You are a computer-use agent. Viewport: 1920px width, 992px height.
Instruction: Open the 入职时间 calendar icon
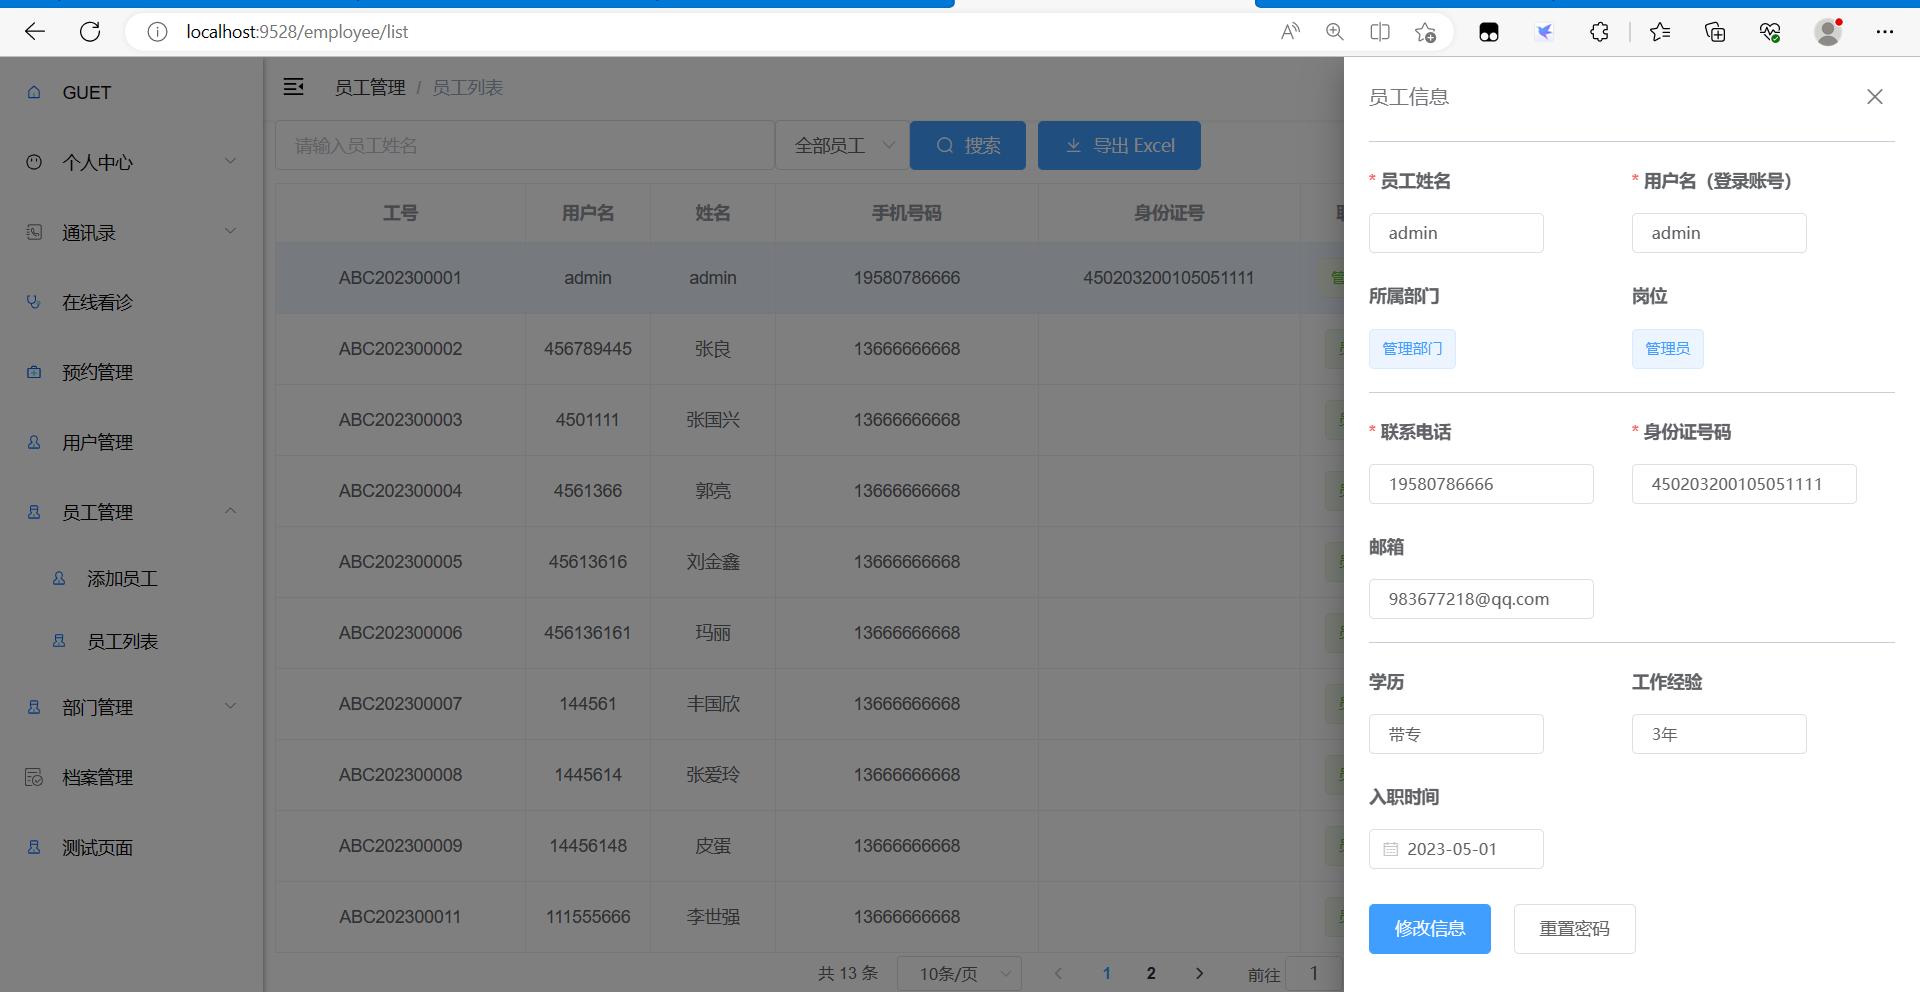[1390, 848]
